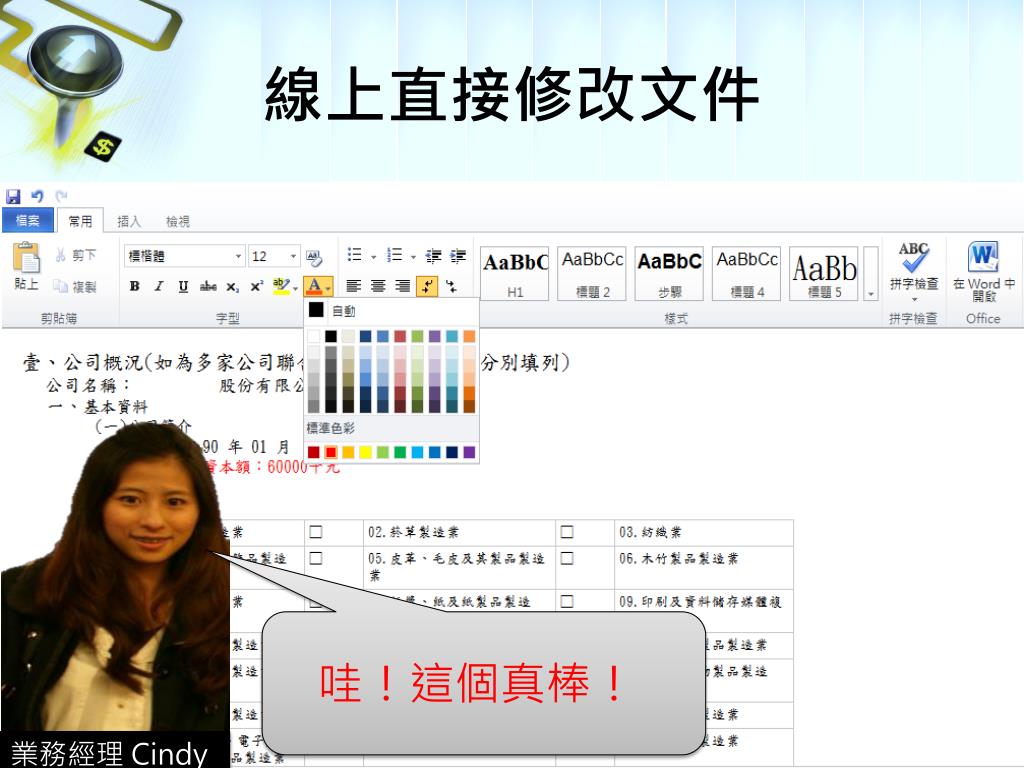This screenshot has width=1024, height=768.
Task: Open the font name dropdown showing 標楷體
Action: point(238,256)
